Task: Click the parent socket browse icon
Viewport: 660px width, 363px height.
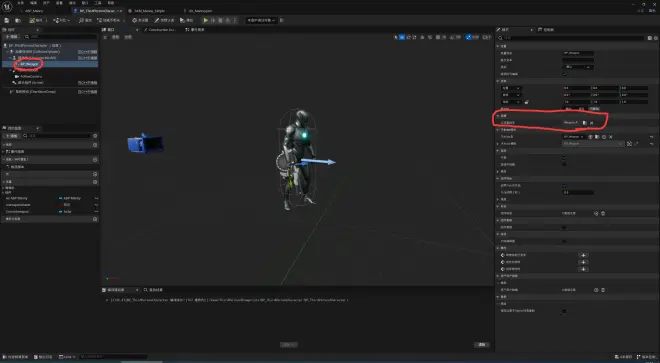Action: pos(585,123)
